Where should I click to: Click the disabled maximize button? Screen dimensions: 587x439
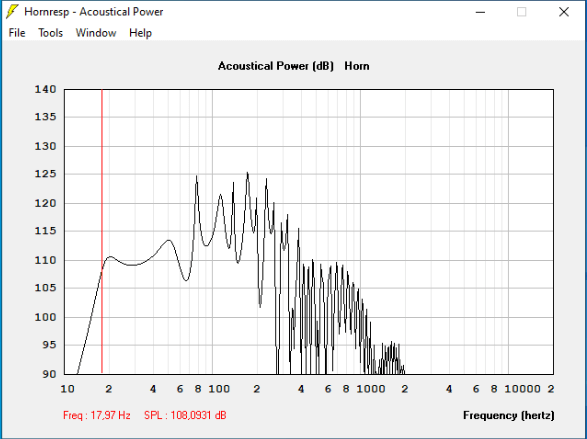pos(521,12)
